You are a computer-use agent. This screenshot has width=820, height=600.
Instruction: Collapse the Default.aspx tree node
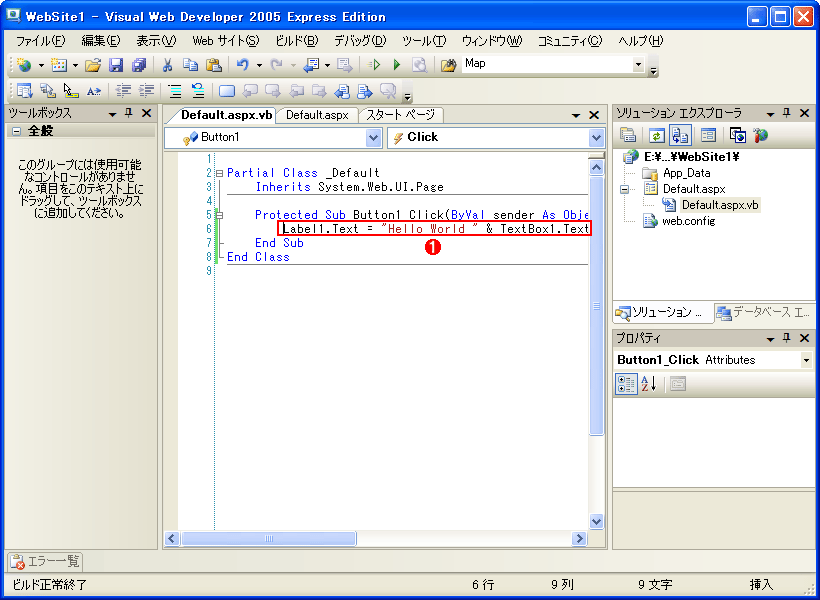click(624, 187)
